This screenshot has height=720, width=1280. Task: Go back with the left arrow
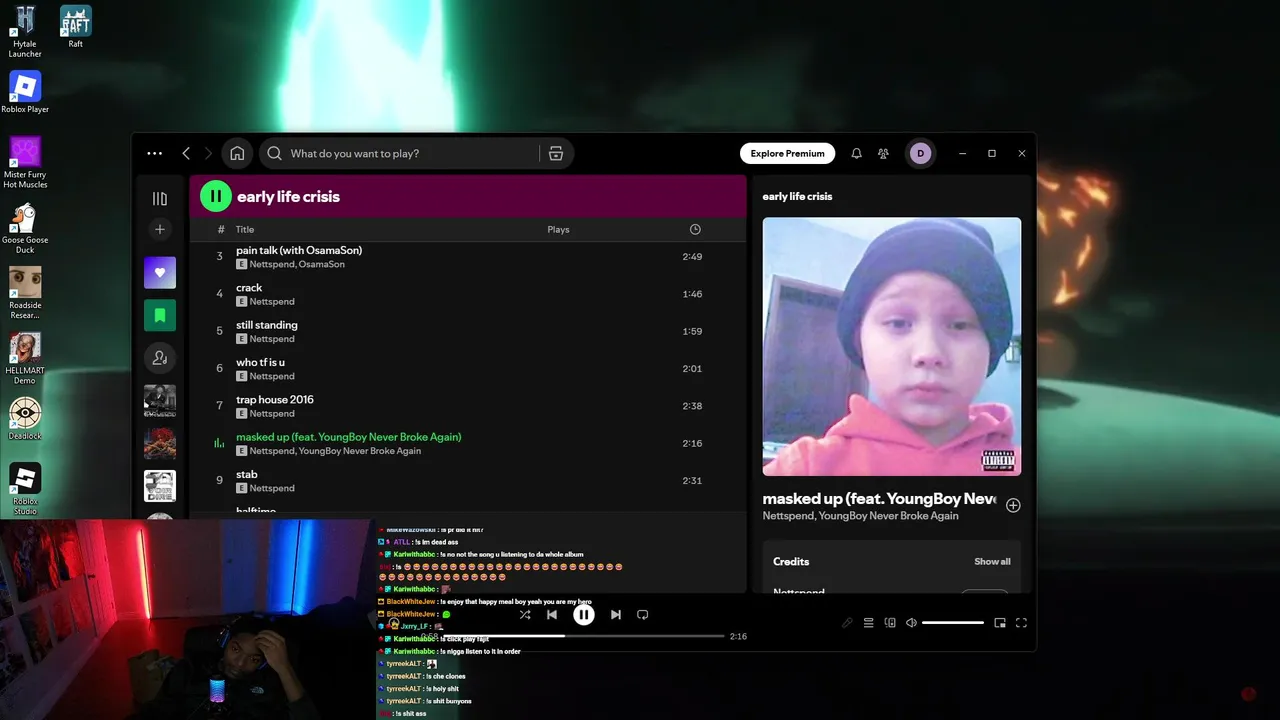coord(186,153)
